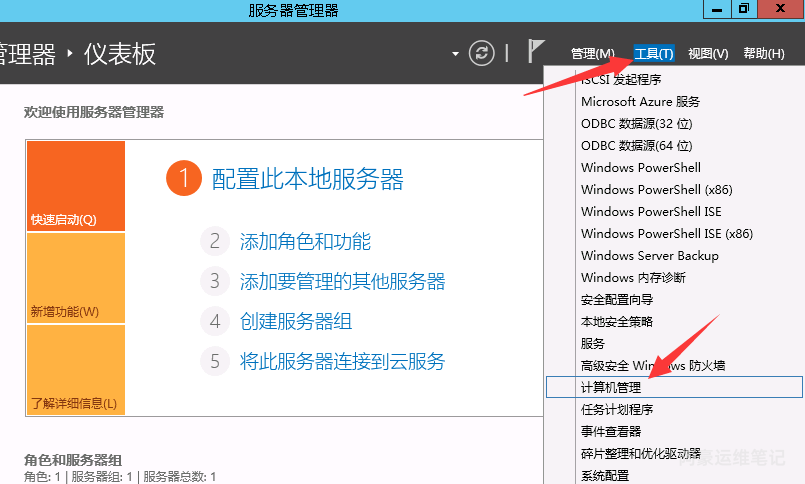805x484 pixels.
Task: Launch Windows PowerShell from tools menu
Action: tap(641, 168)
